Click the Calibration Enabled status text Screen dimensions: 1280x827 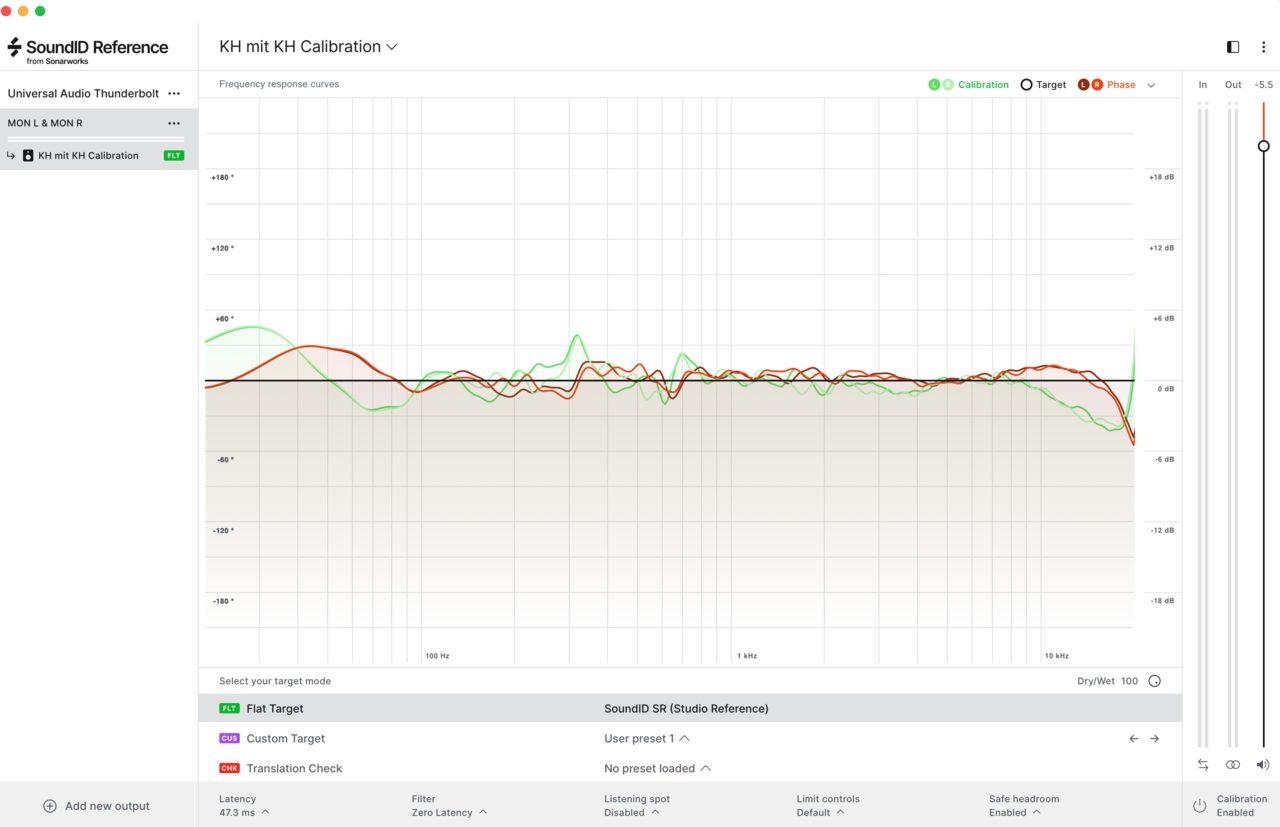pyautogui.click(x=1242, y=806)
